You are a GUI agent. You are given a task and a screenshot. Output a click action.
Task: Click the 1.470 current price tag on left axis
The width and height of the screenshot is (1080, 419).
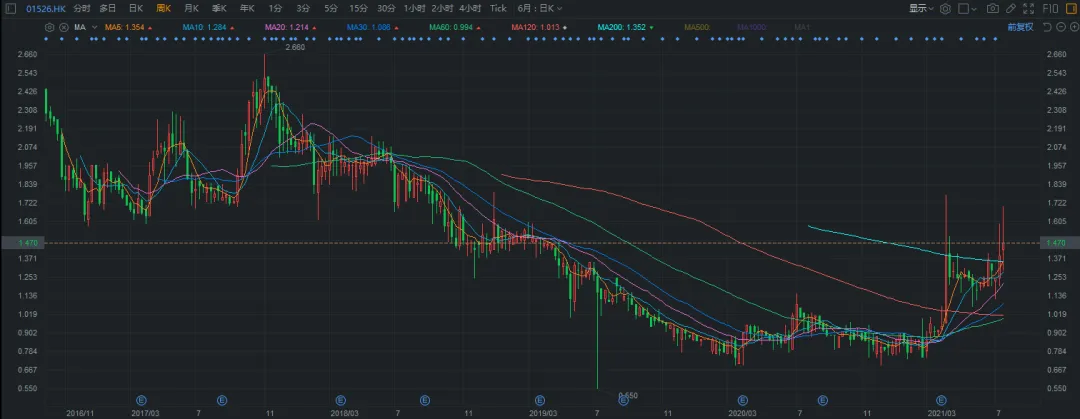point(21,243)
